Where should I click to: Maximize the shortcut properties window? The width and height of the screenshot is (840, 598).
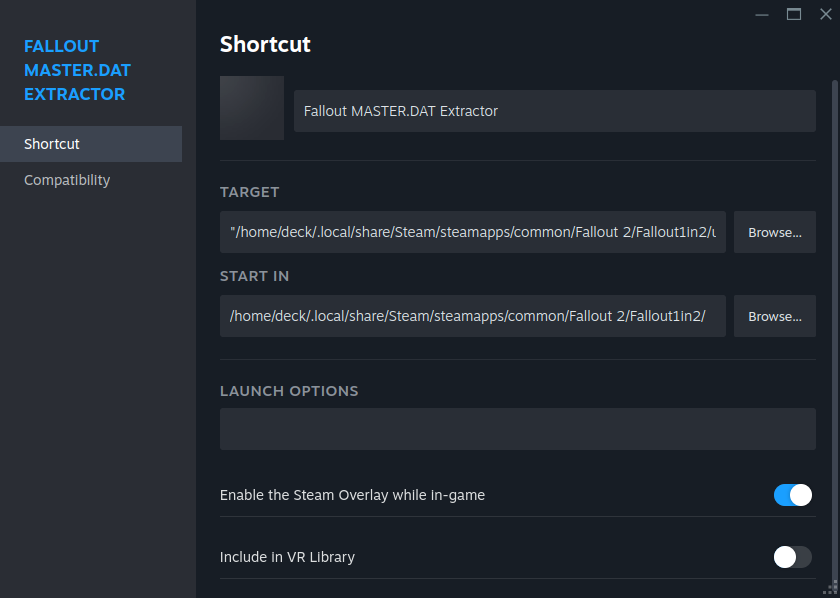coord(794,14)
